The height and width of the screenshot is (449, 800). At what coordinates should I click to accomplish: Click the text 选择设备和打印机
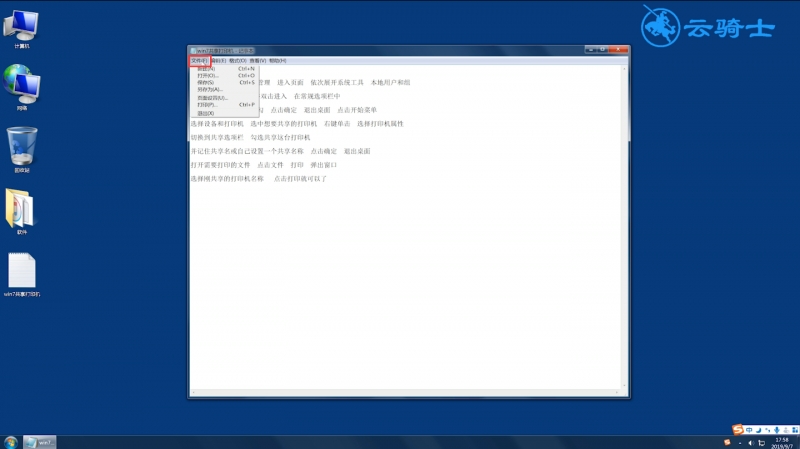click(x=217, y=123)
